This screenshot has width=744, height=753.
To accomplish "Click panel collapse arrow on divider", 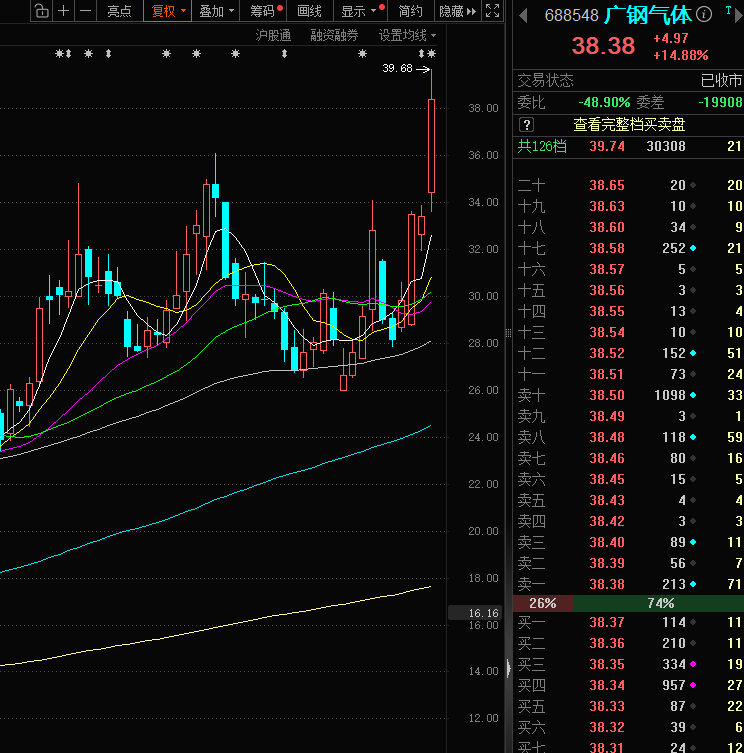I will [508, 668].
